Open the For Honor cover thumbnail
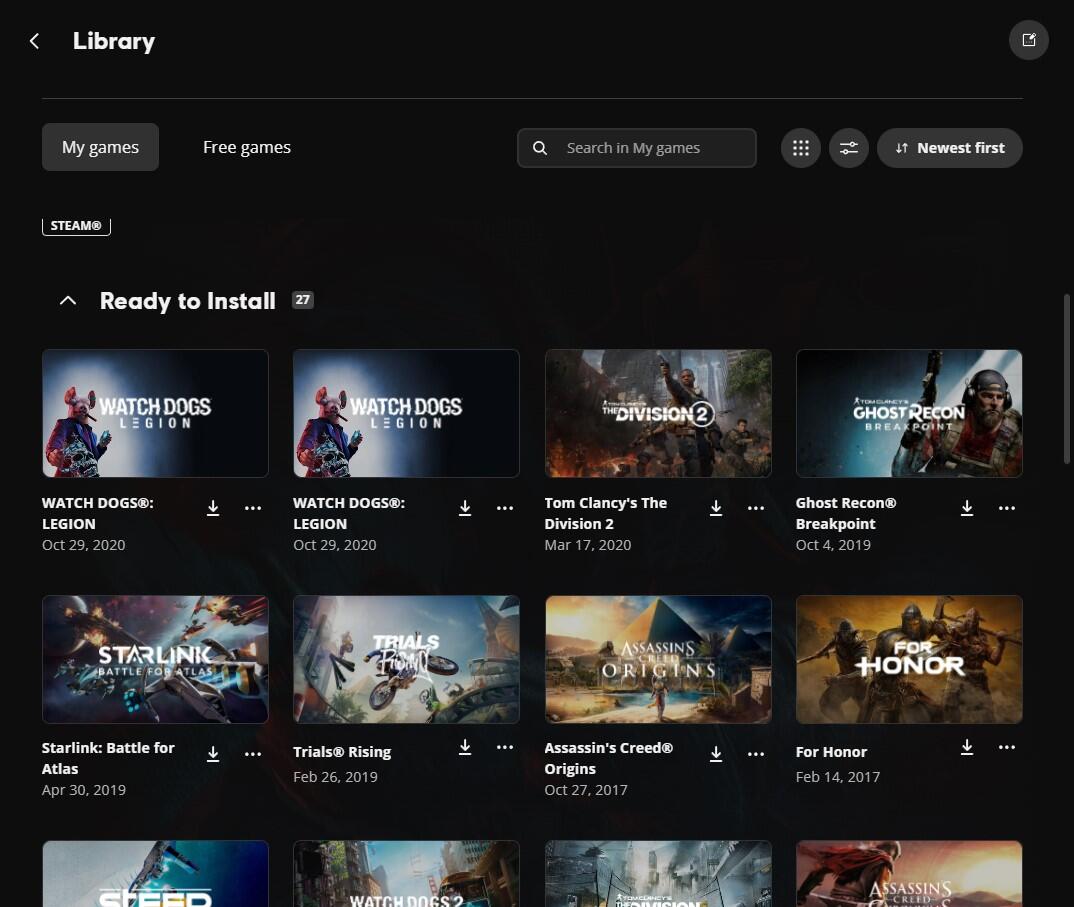This screenshot has height=907, width=1074. tap(909, 659)
